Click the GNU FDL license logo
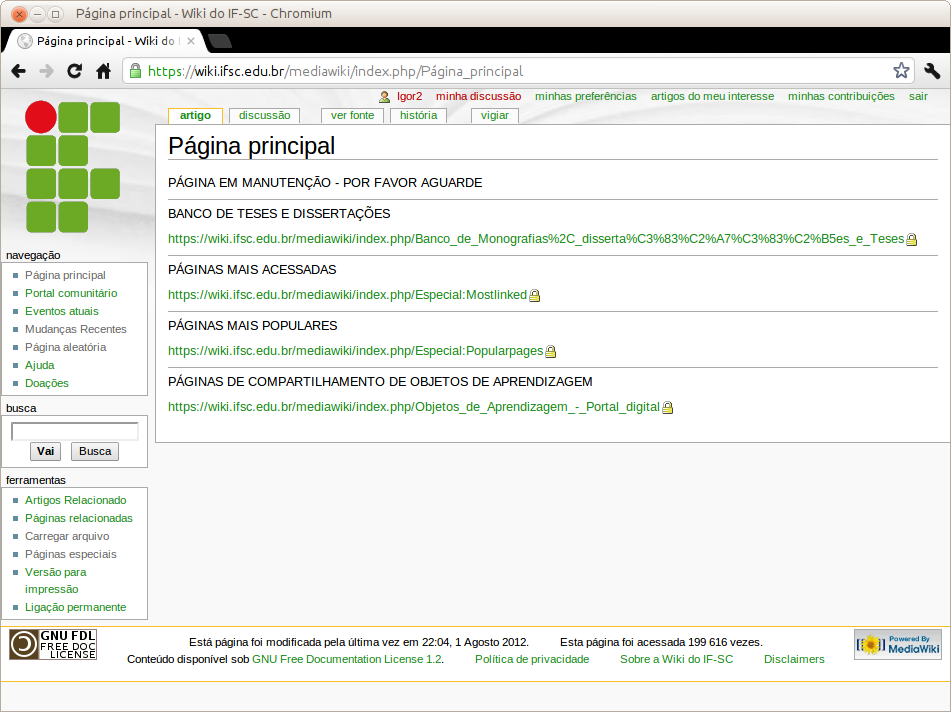Viewport: 951px width, 712px height. [x=52, y=645]
